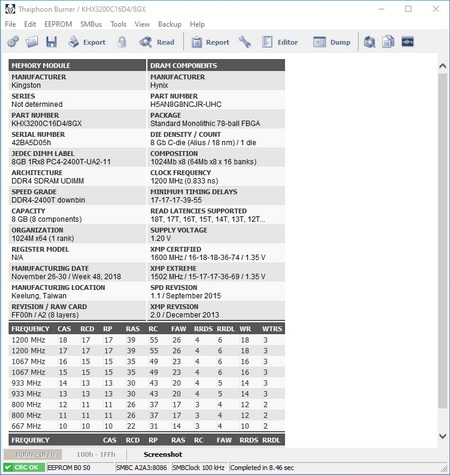Viewport: 450px width, 475px height.
Task: Switch to the 100h - 1FFh tab
Action: tap(96, 454)
